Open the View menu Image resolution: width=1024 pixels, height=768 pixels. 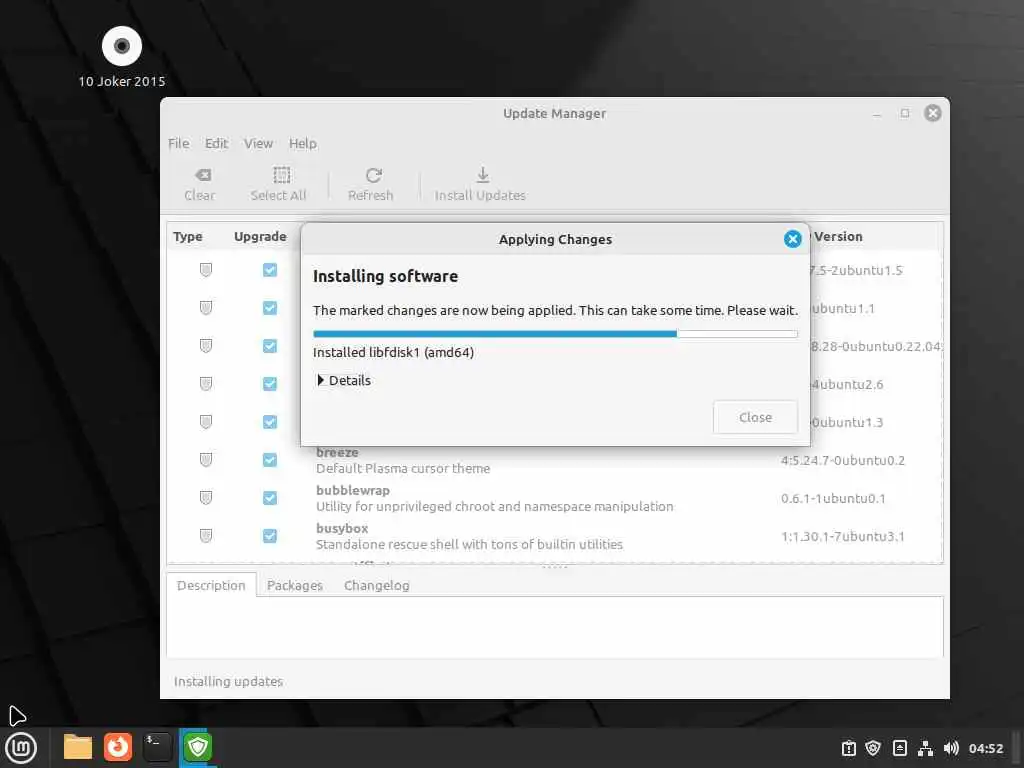click(x=258, y=143)
